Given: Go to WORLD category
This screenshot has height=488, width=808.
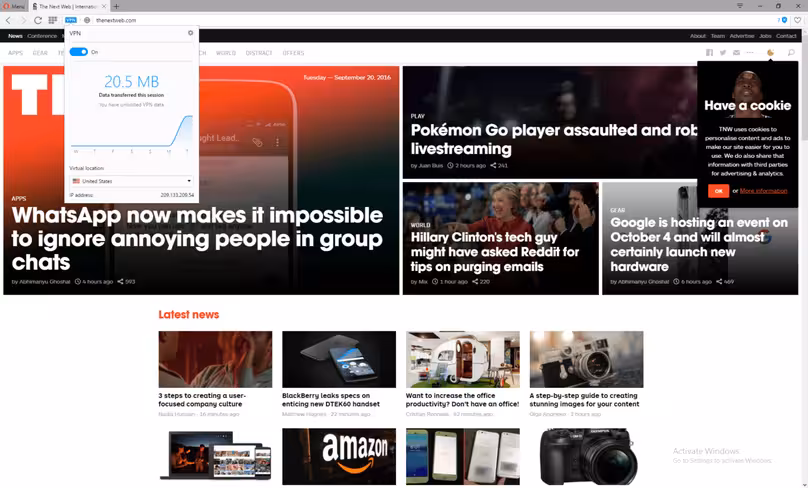Looking at the screenshot, I should pyautogui.click(x=226, y=53).
